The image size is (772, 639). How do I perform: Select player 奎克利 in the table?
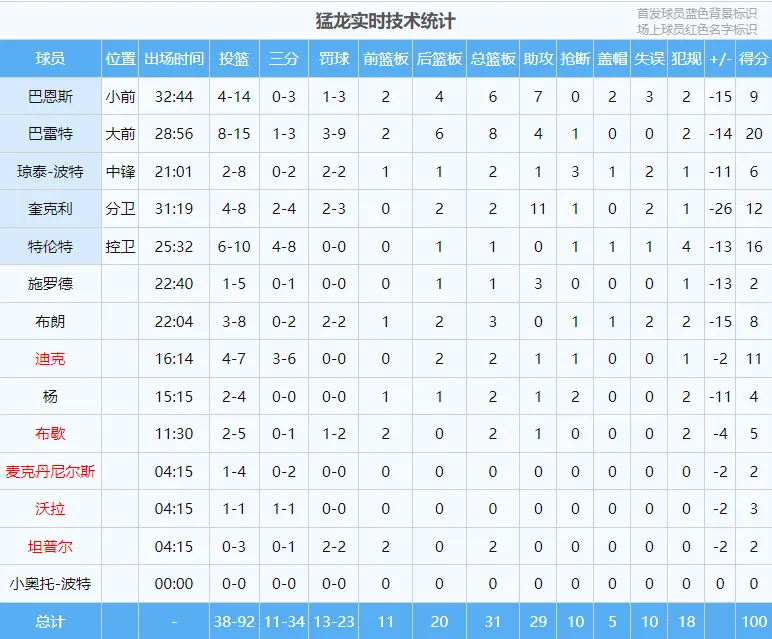pyautogui.click(x=50, y=209)
